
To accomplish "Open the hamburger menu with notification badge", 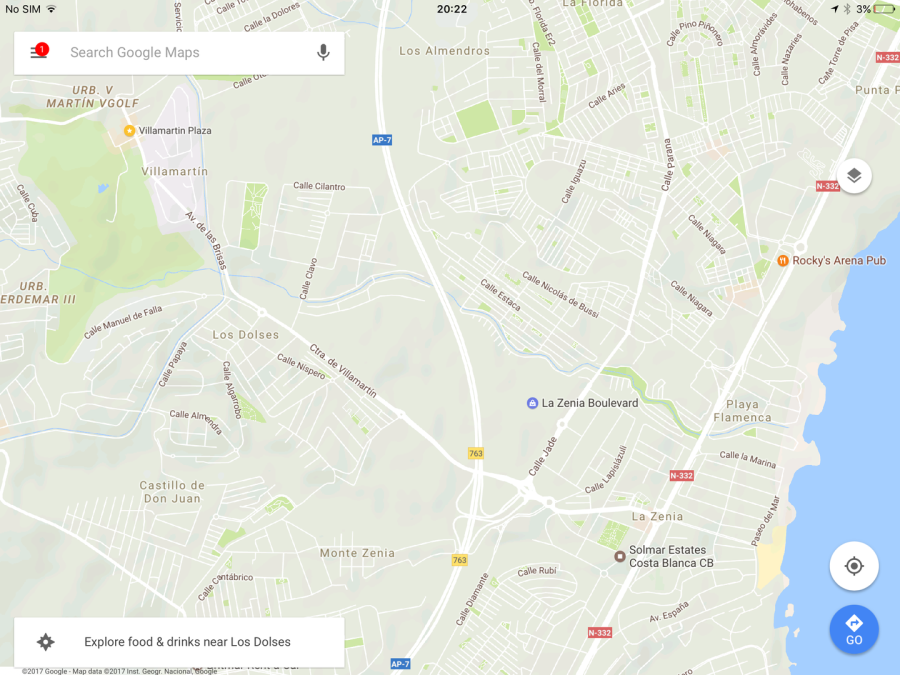I will click(x=39, y=52).
